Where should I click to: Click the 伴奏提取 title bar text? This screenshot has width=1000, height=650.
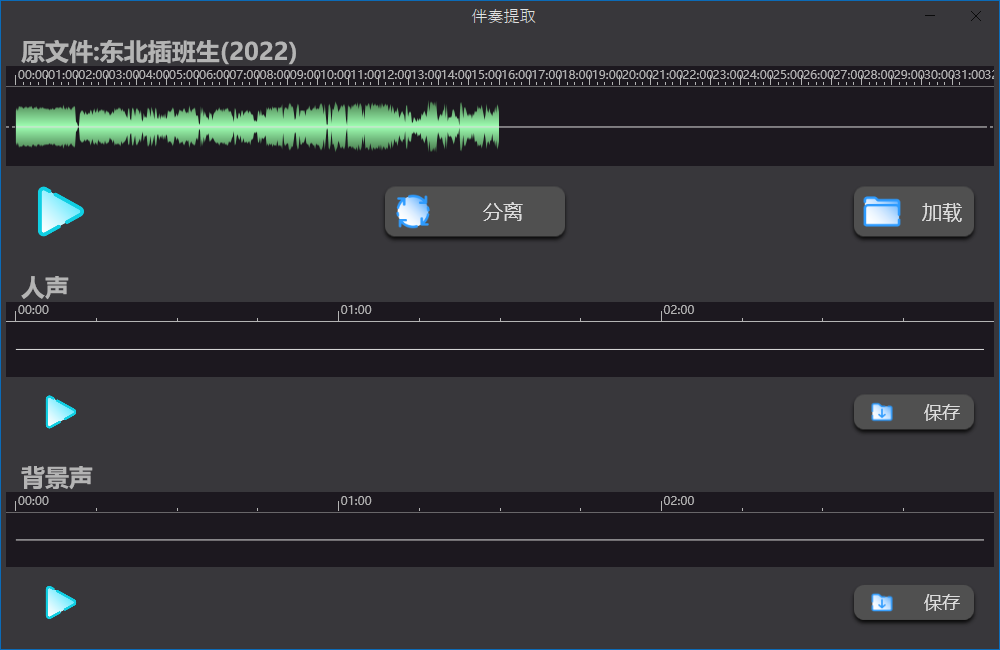(502, 16)
